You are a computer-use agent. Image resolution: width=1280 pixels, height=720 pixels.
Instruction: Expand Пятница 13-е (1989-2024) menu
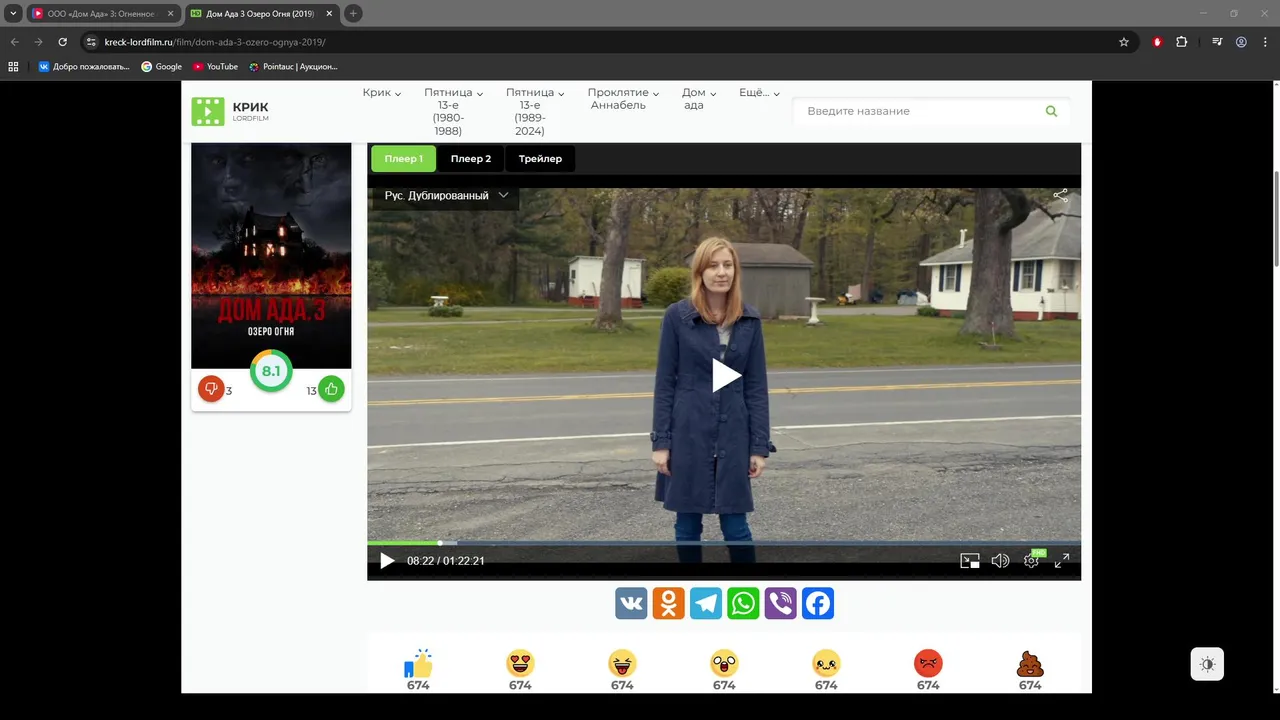coord(535,111)
